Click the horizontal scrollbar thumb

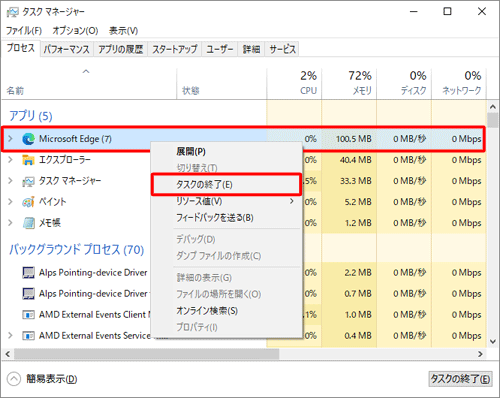click(146, 354)
